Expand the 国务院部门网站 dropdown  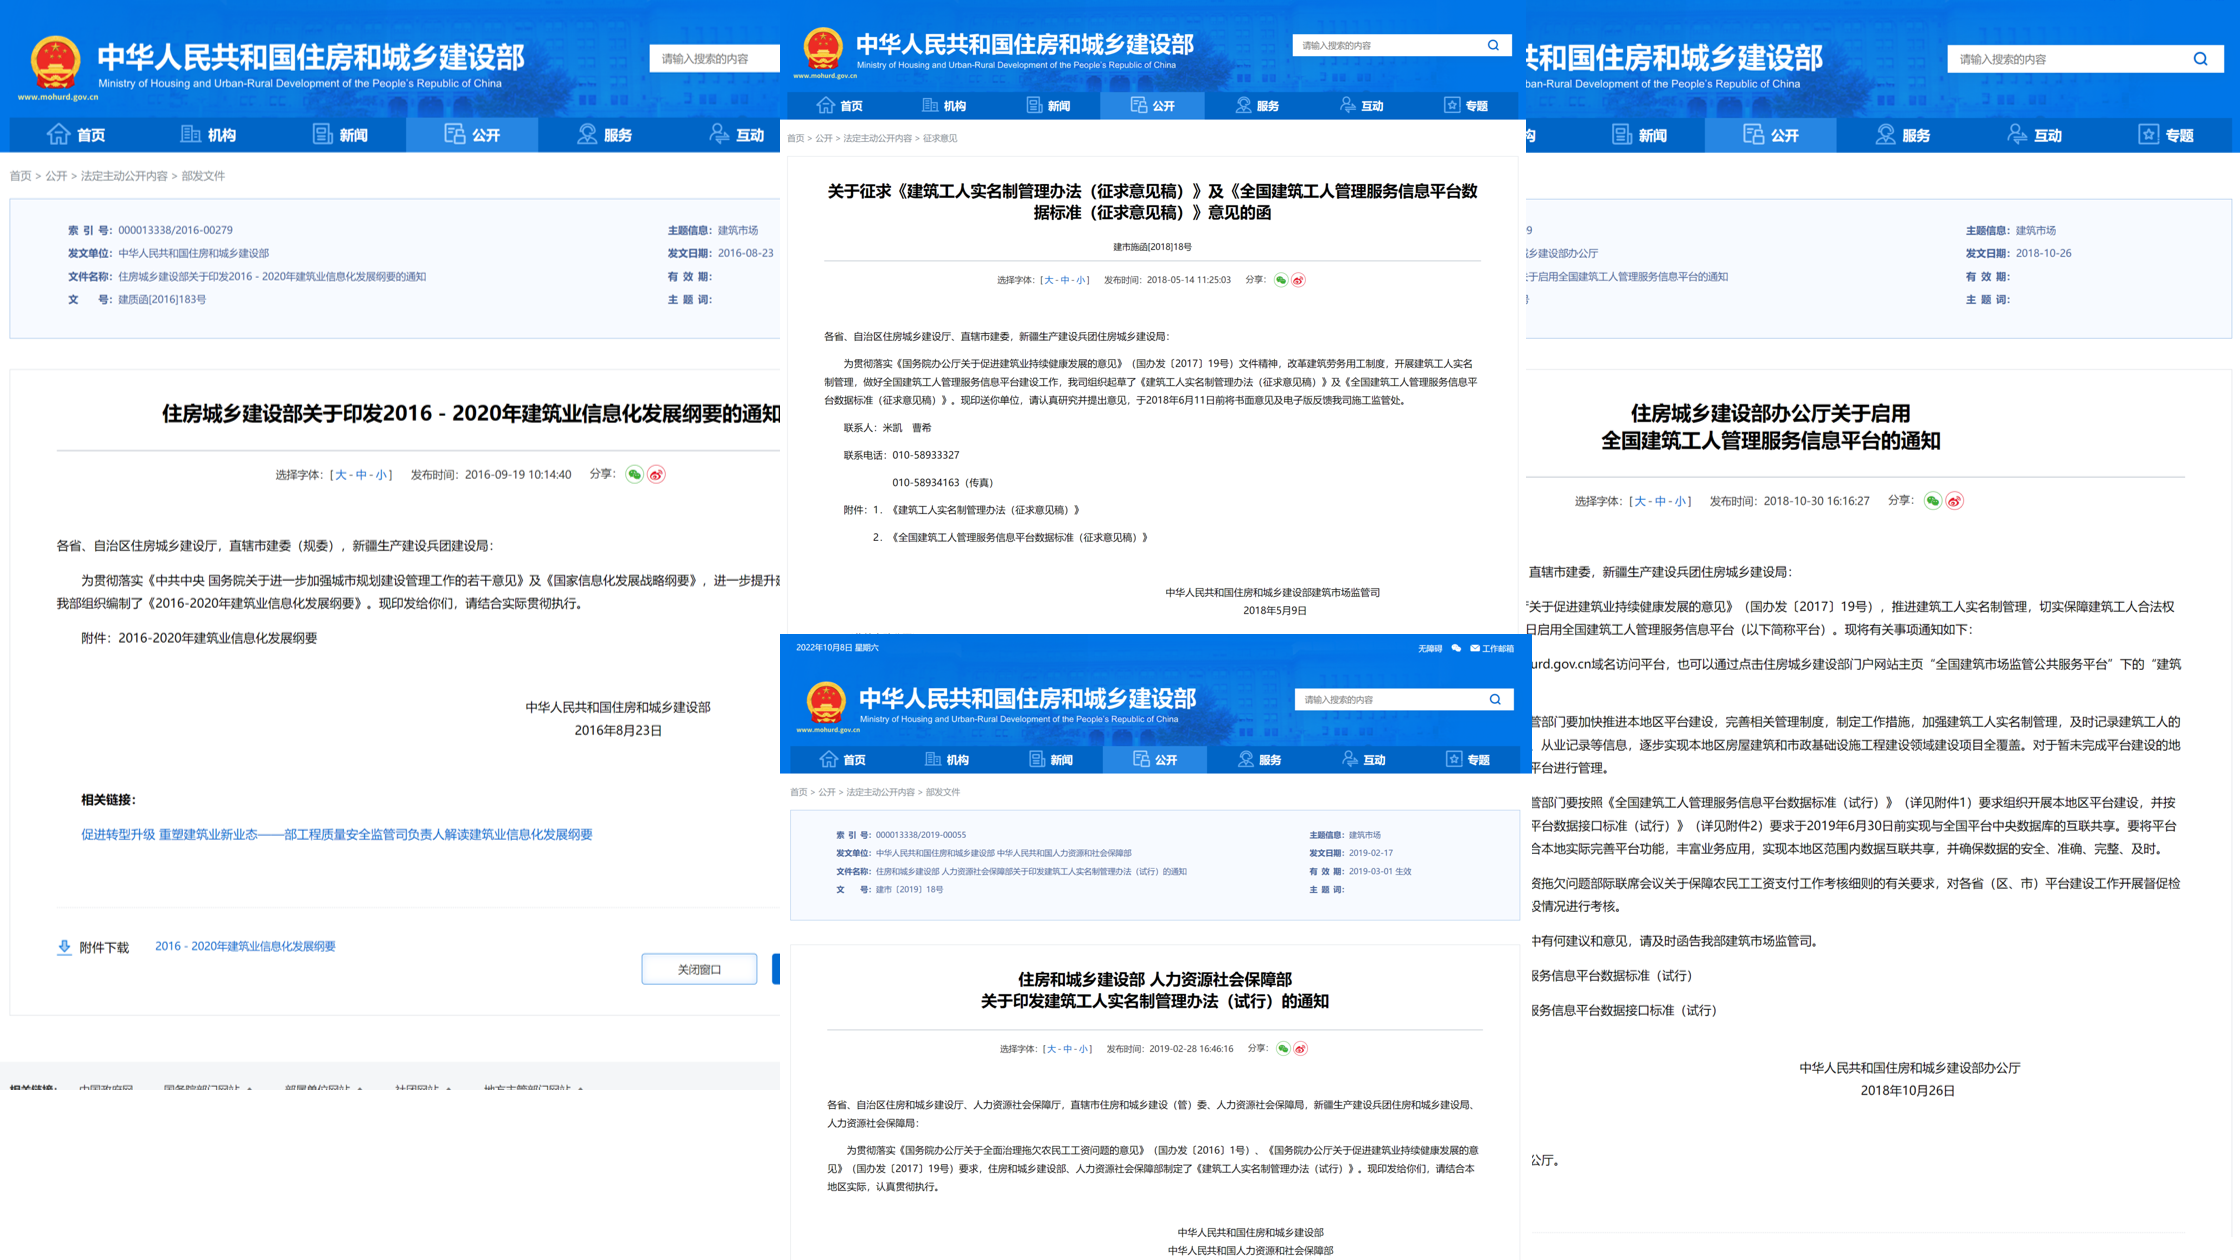click(200, 1087)
